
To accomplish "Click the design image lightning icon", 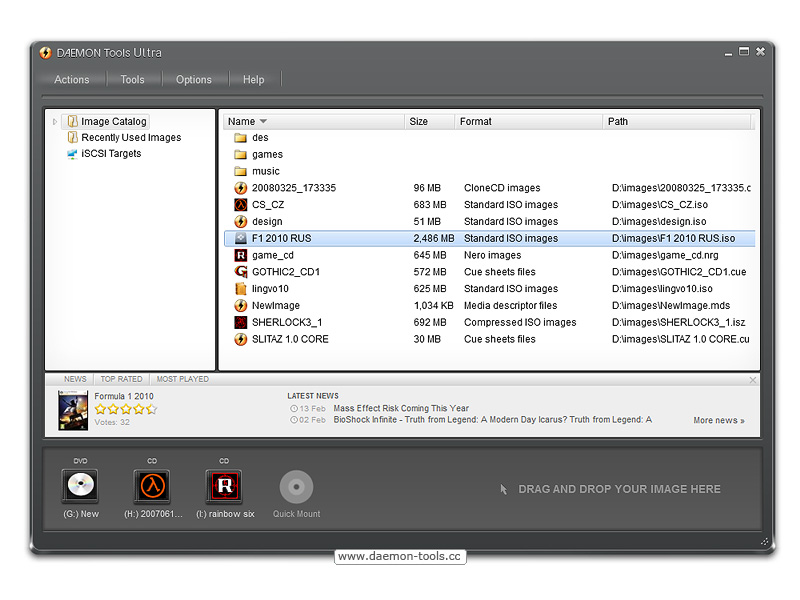I will tap(240, 221).
